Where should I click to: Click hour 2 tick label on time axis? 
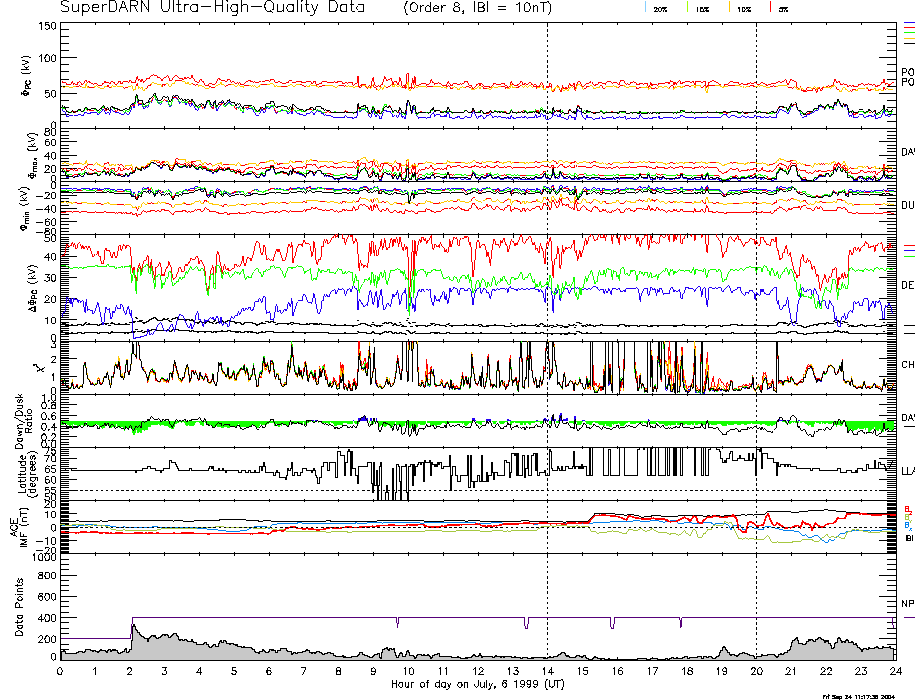coord(130,671)
